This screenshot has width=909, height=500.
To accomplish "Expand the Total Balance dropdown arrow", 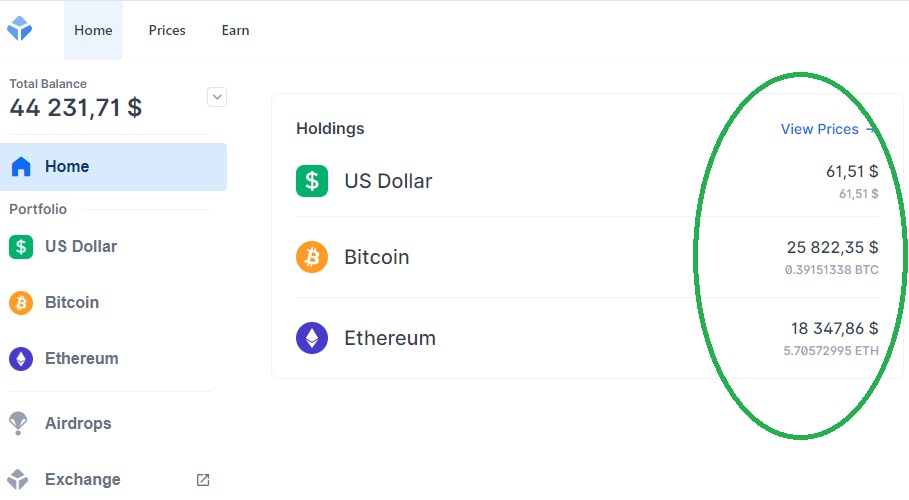I will point(217,97).
